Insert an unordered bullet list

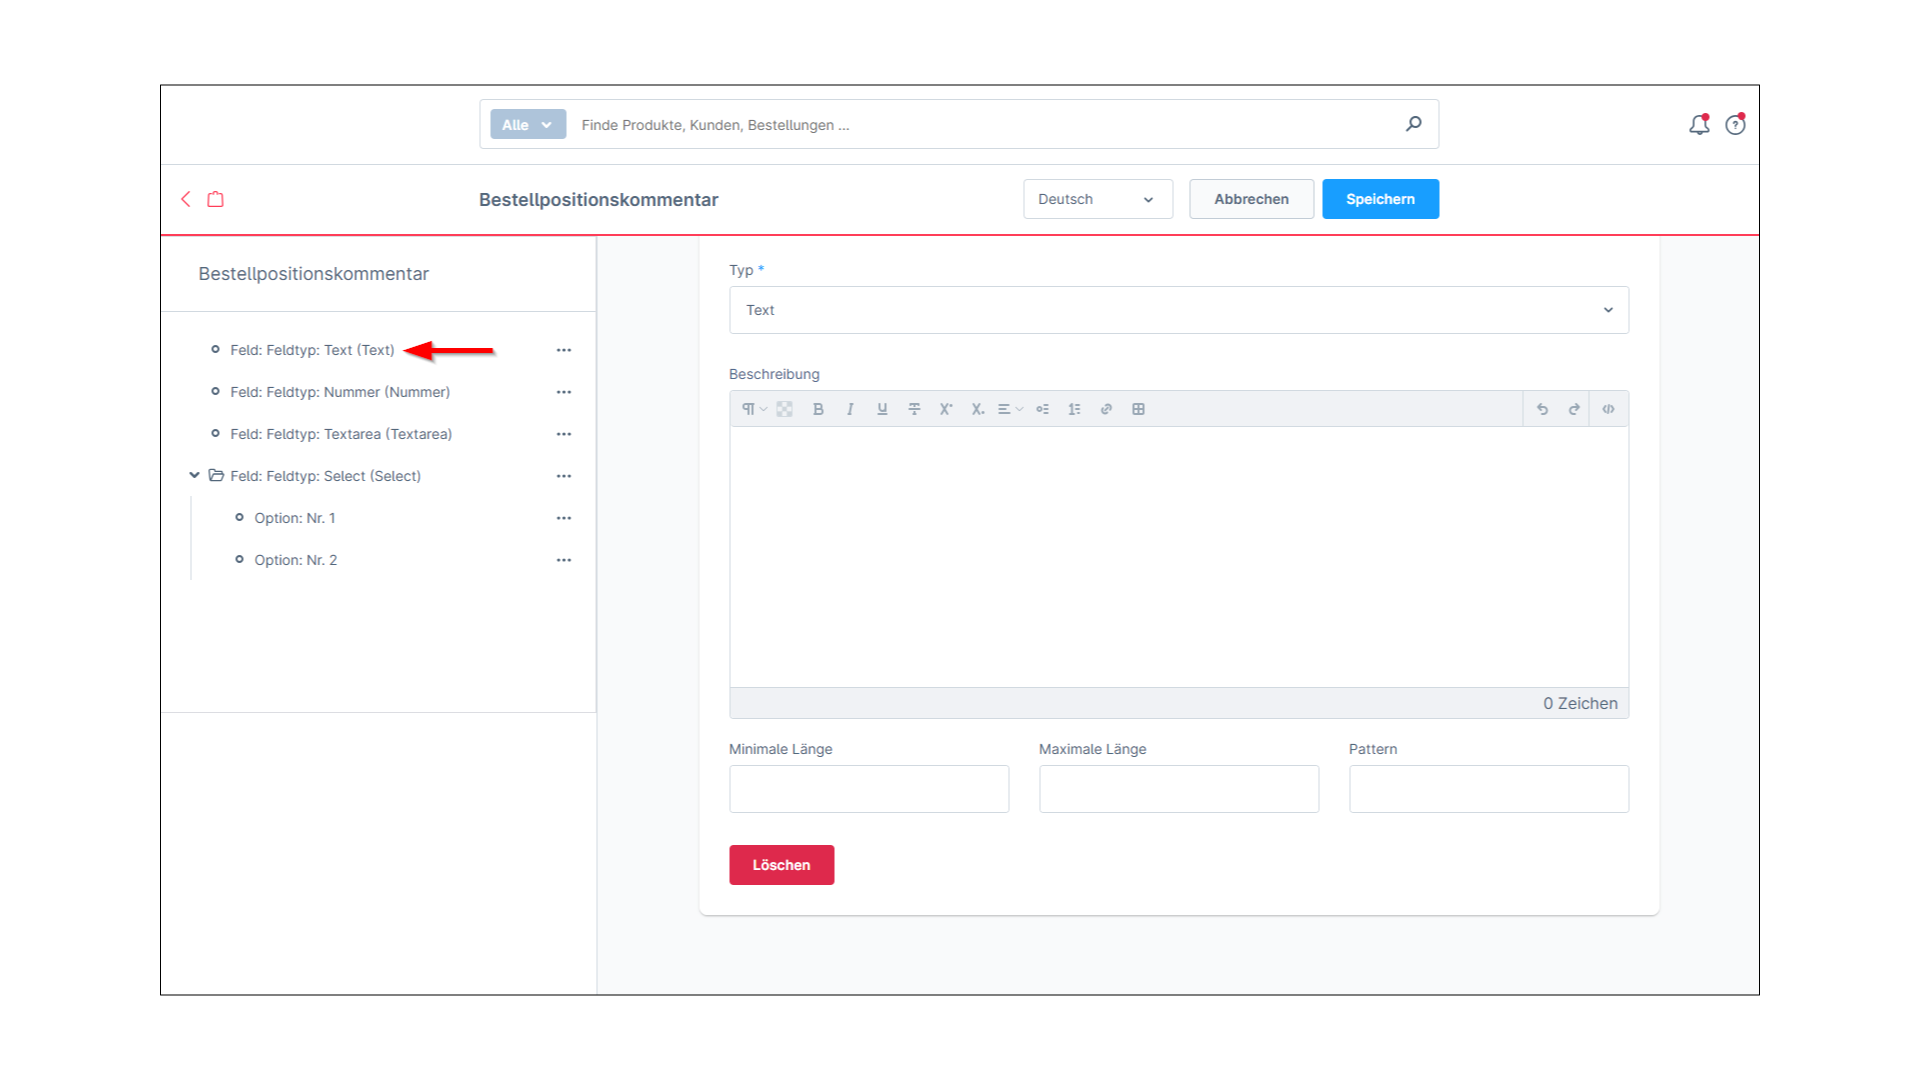pyautogui.click(x=1042, y=409)
